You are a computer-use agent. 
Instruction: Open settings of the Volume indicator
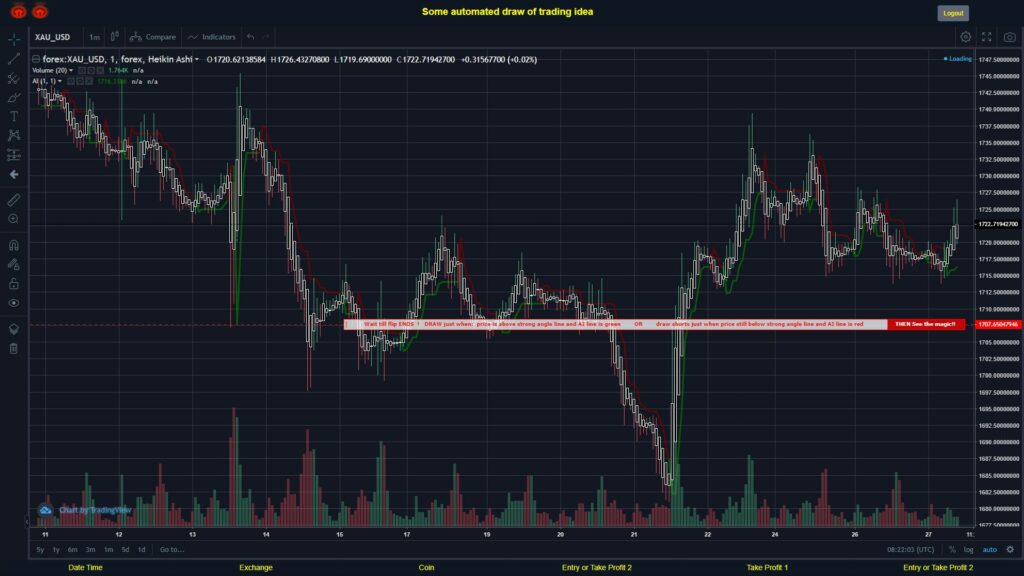91,71
